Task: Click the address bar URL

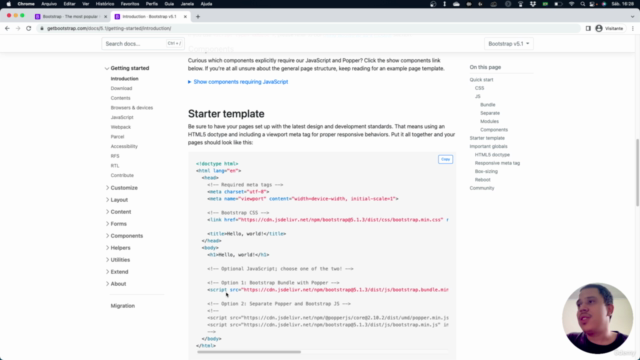Action: point(109,28)
